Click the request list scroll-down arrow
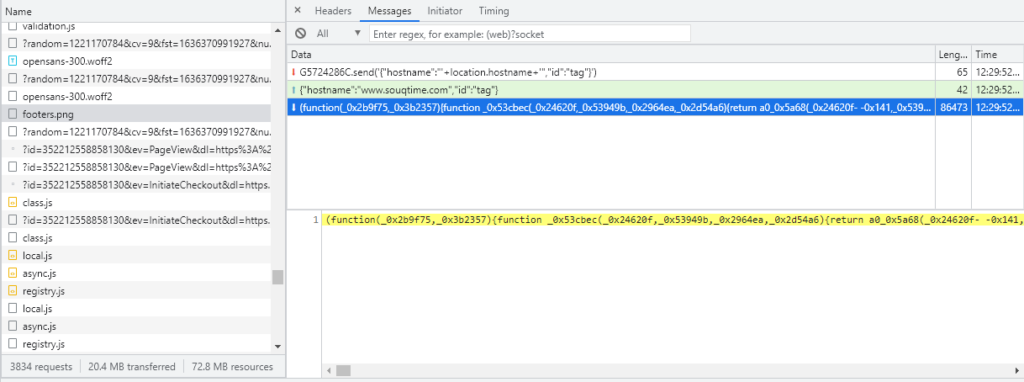This screenshot has width=1024, height=382. pos(278,346)
